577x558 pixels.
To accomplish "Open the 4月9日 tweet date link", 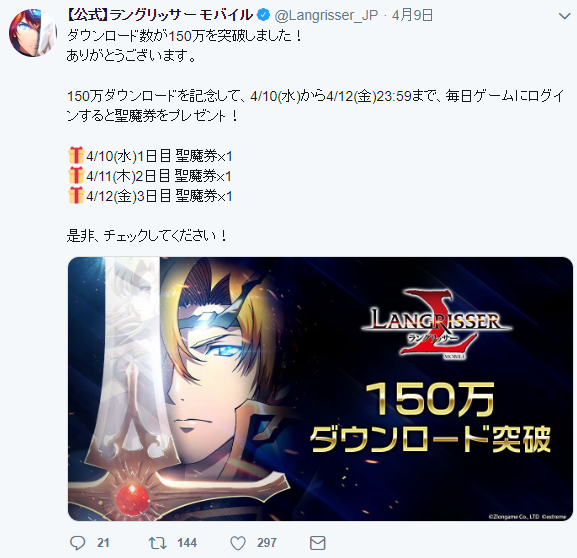I will 412,15.
